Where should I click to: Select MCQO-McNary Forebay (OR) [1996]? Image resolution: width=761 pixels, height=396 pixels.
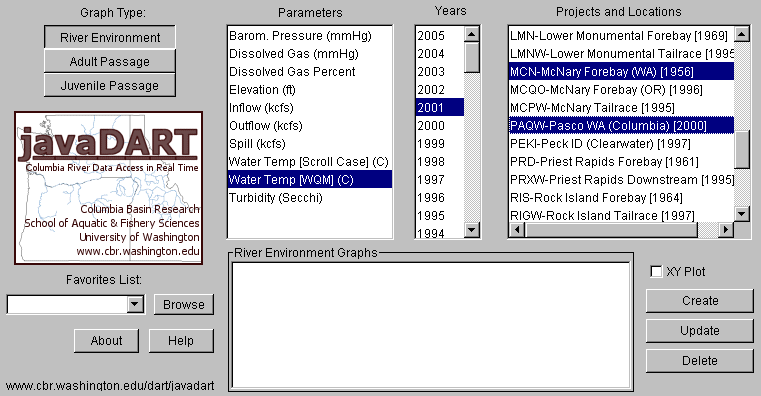coord(621,90)
